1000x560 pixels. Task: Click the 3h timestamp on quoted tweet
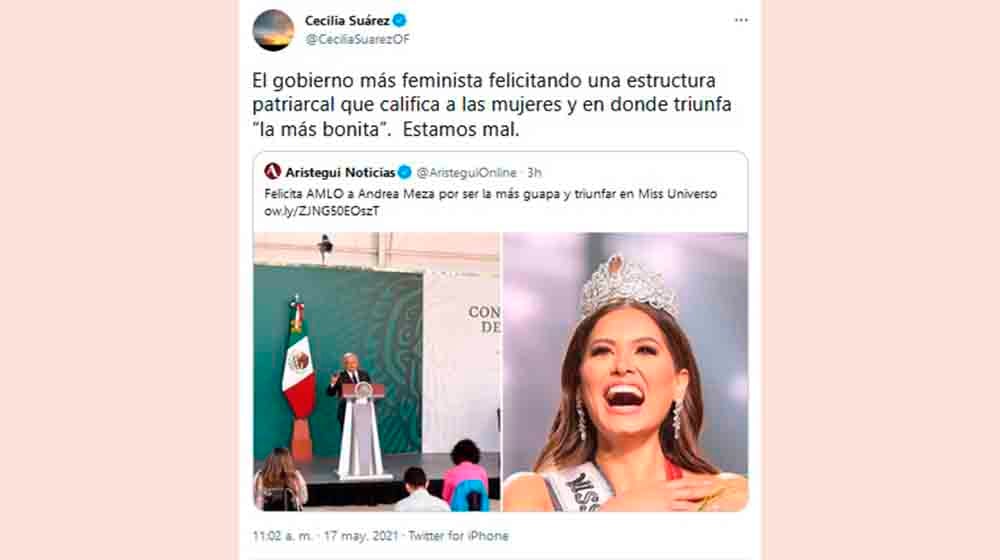coord(534,172)
